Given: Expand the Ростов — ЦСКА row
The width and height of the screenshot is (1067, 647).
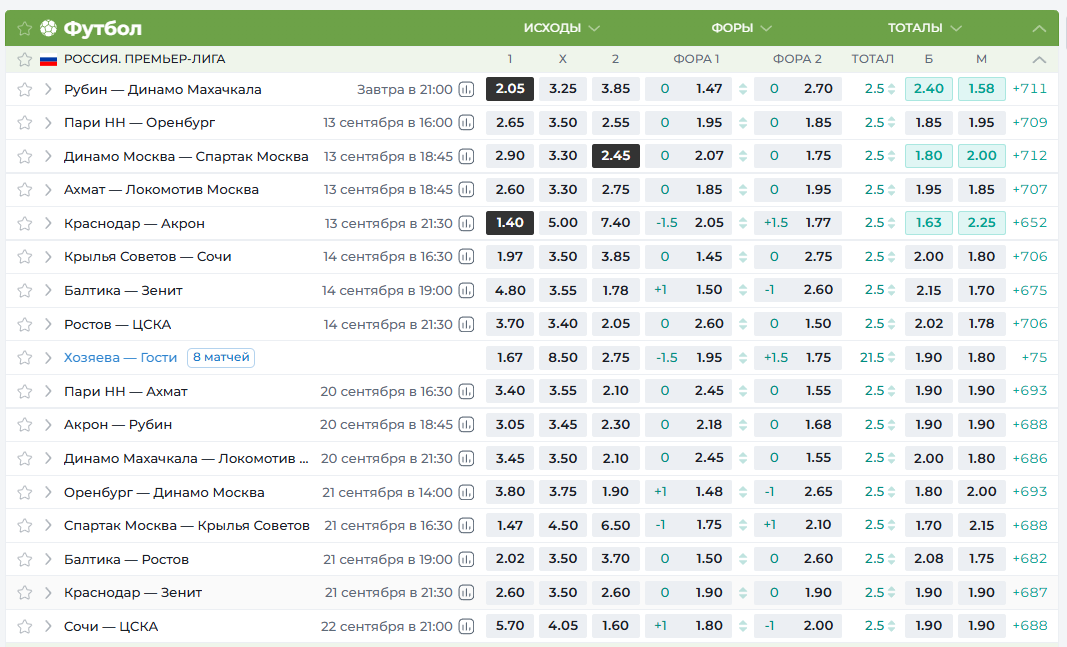Looking at the screenshot, I should (x=48, y=325).
